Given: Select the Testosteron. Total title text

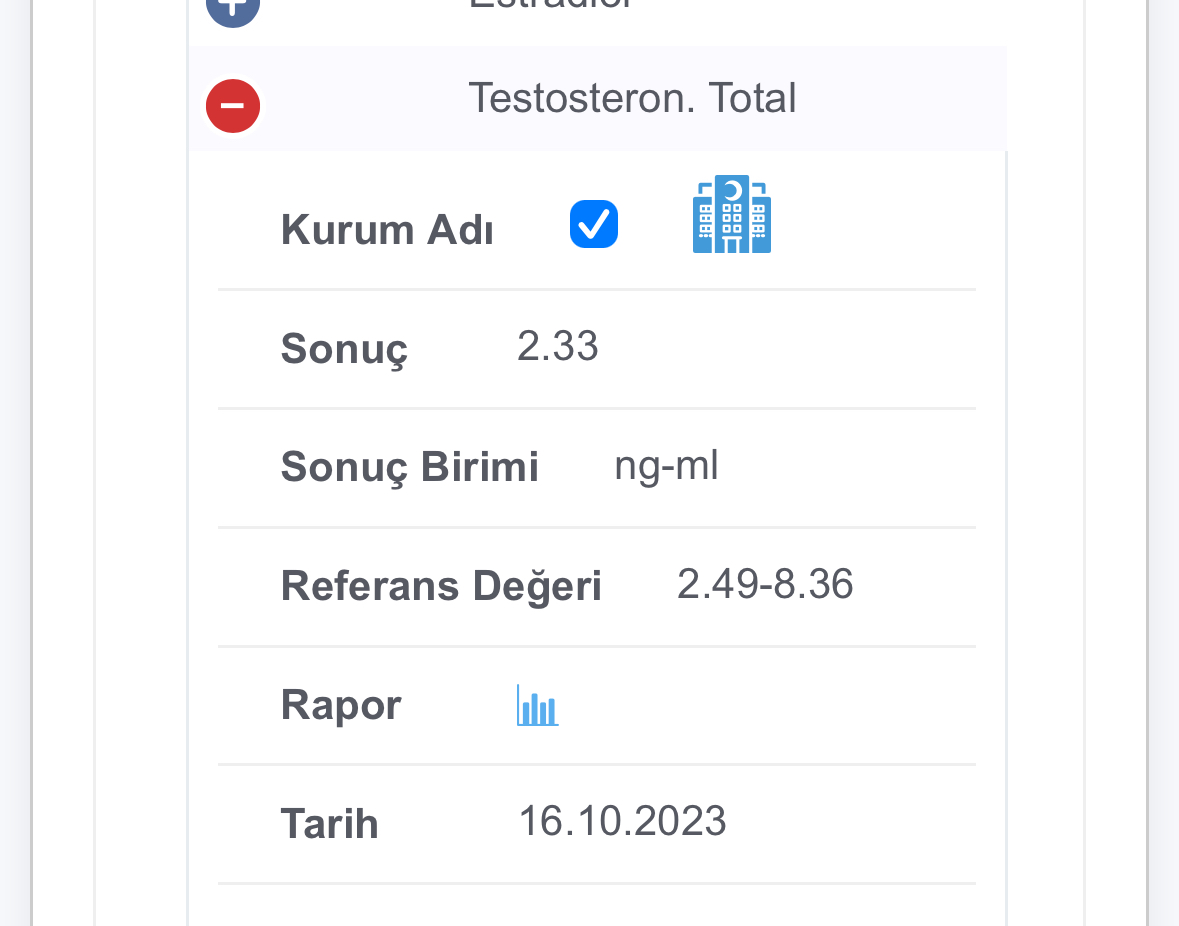Looking at the screenshot, I should click(632, 98).
